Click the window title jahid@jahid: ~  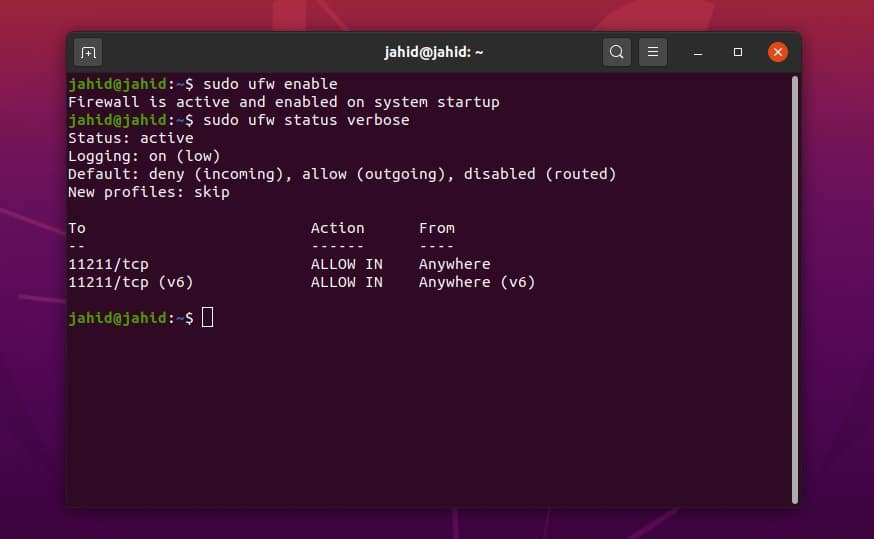tap(434, 52)
